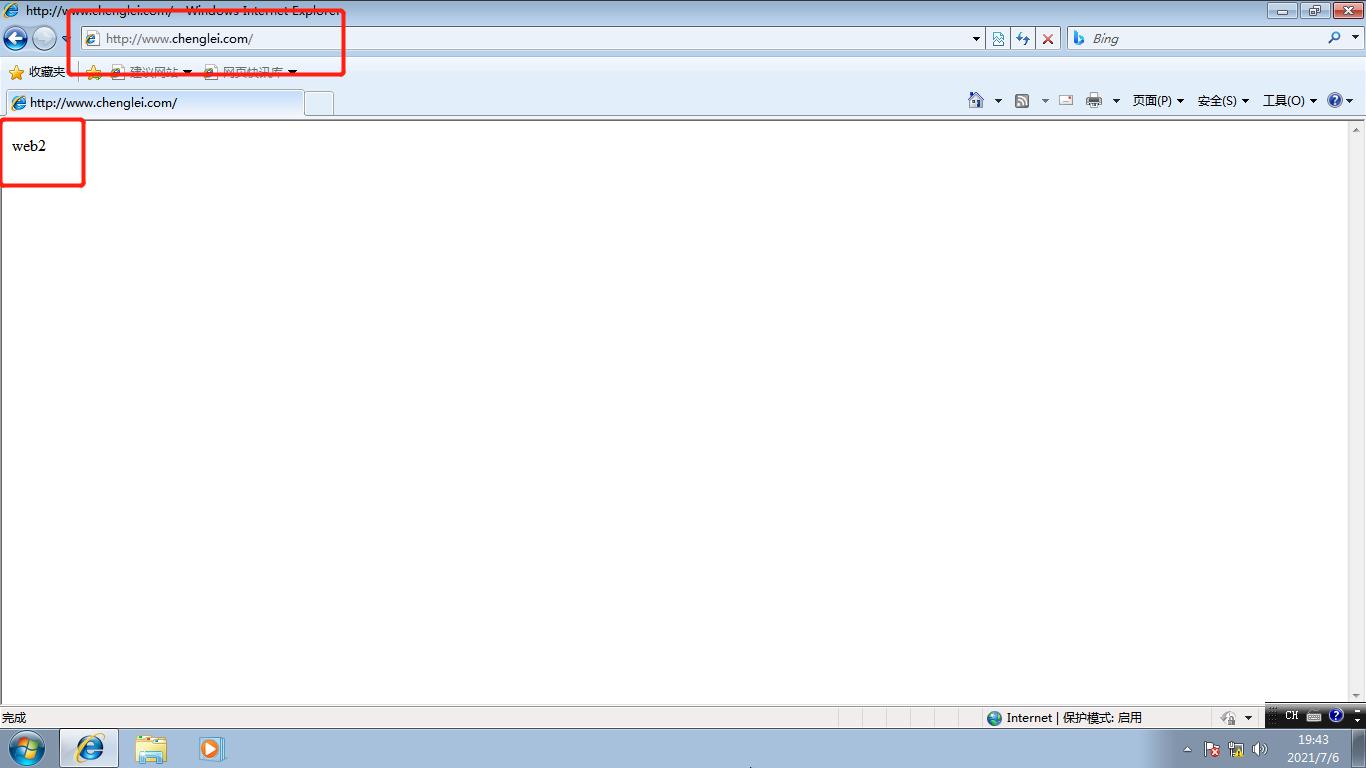1366x768 pixels.
Task: Expand the zoom level dropdown arrow
Action: pyautogui.click(x=1248, y=718)
